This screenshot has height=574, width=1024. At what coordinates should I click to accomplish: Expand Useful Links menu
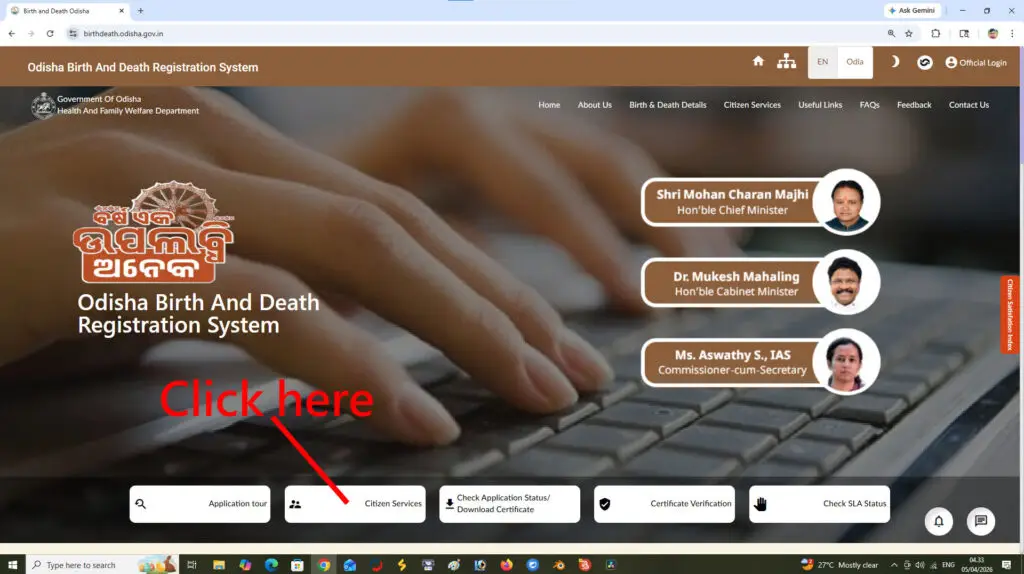tap(820, 105)
